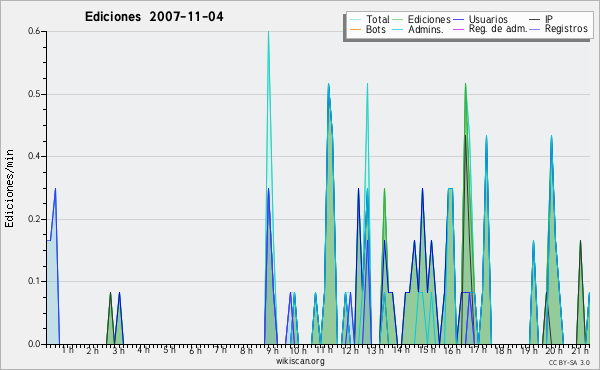
Task: Click the '19 h' x-axis tick label
Action: (x=529, y=350)
